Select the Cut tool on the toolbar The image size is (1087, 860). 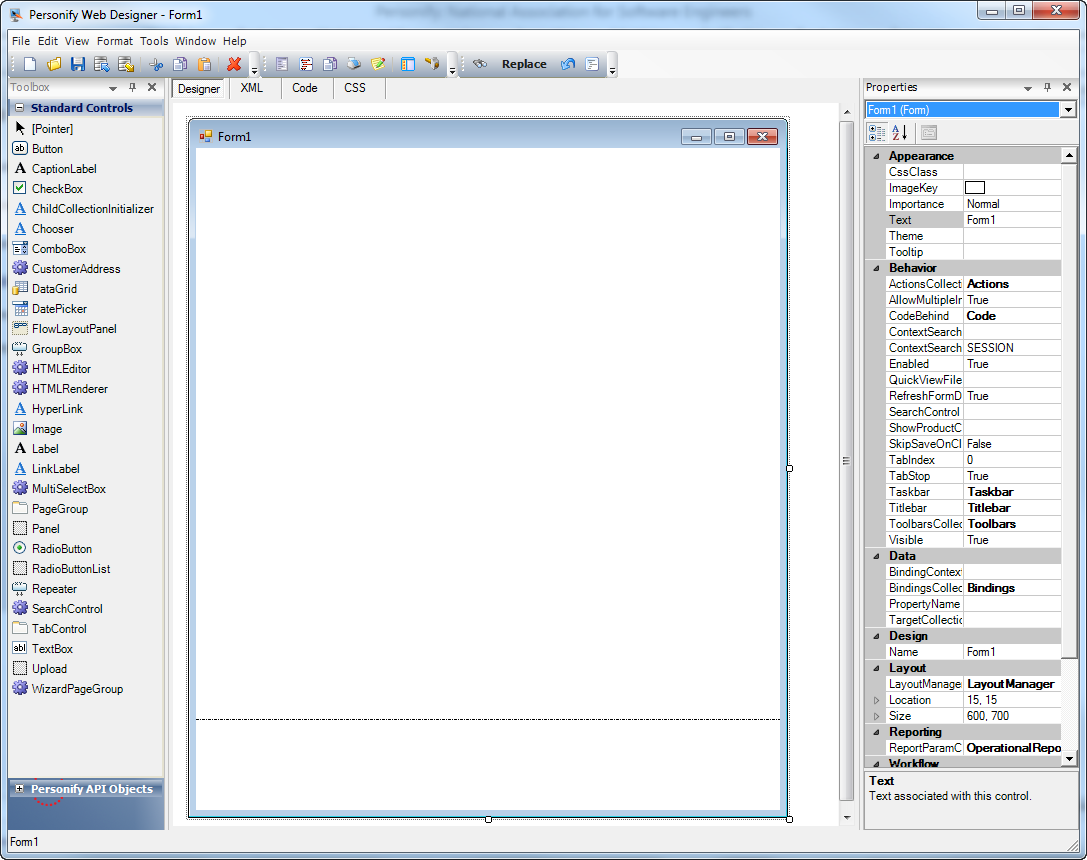point(154,63)
